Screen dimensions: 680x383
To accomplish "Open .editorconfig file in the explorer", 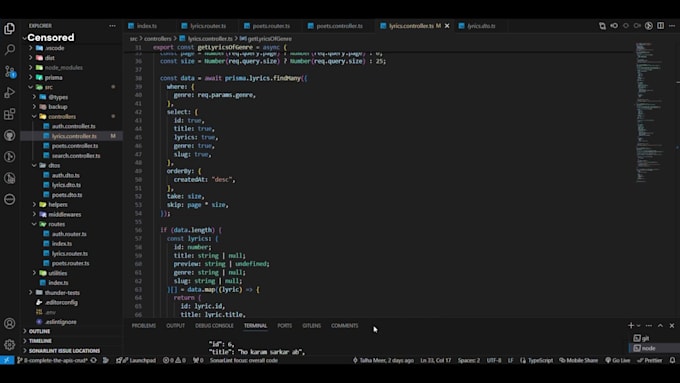I will coord(61,302).
